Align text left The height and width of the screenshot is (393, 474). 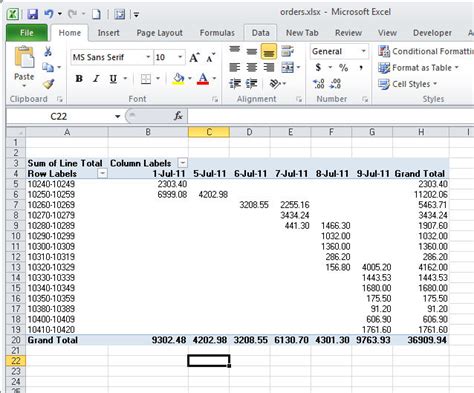click(235, 68)
